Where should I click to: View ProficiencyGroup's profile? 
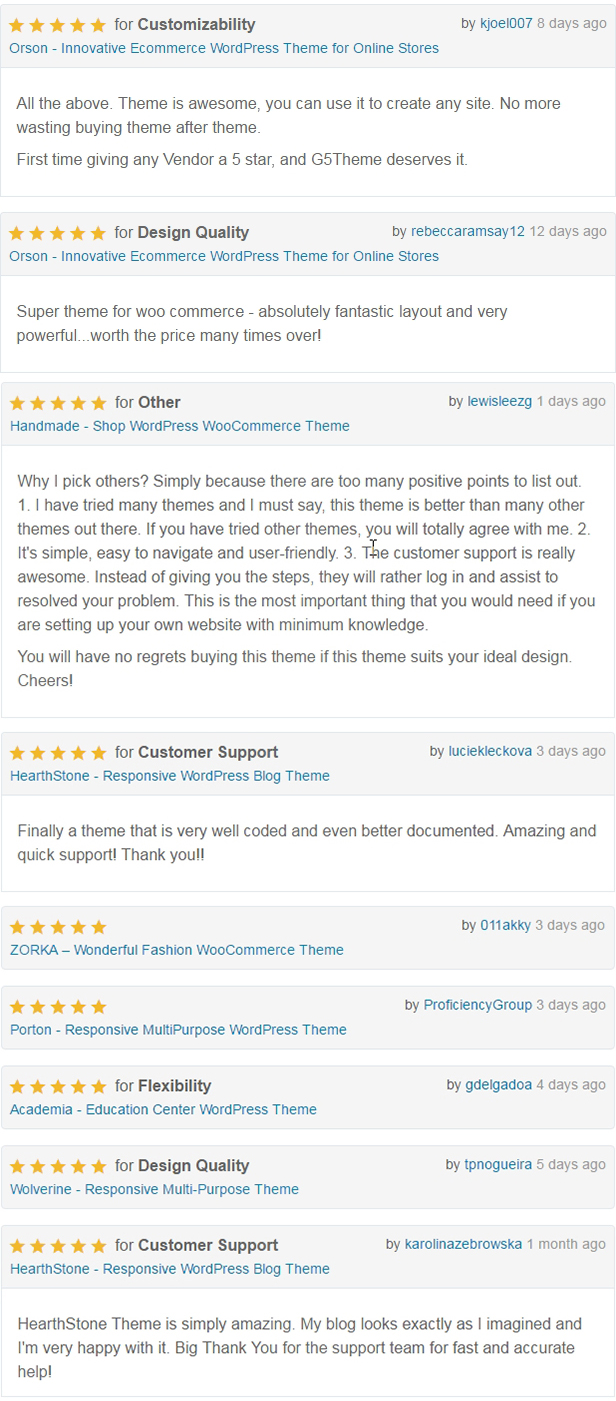477,1005
